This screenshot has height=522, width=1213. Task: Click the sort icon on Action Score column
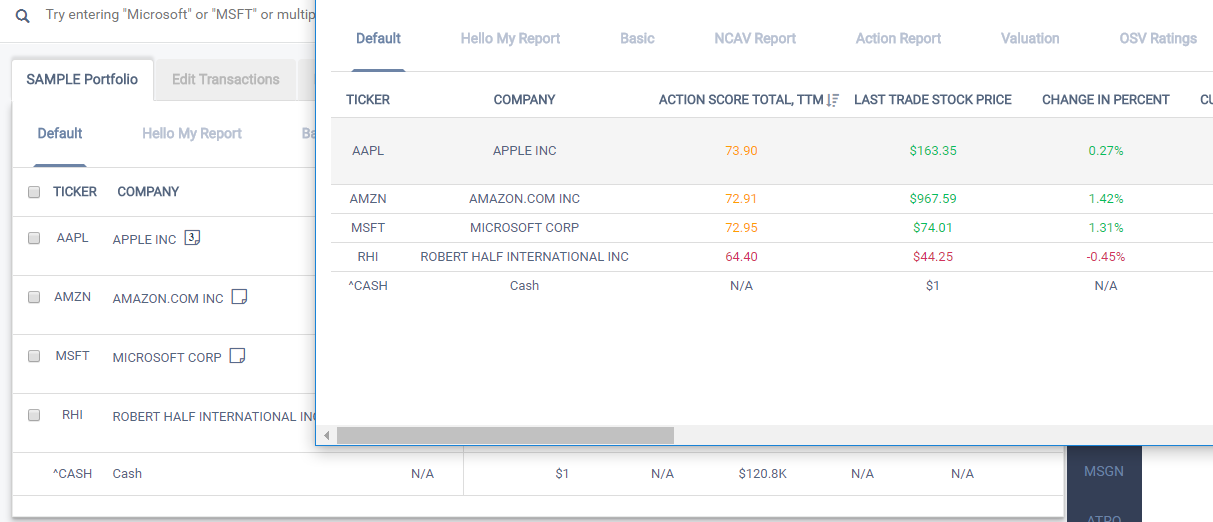tap(833, 100)
